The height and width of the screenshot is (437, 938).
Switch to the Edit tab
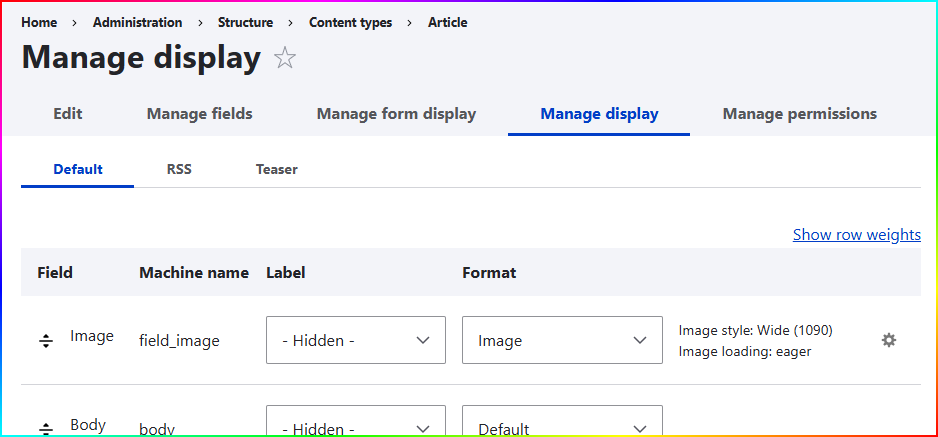point(67,114)
